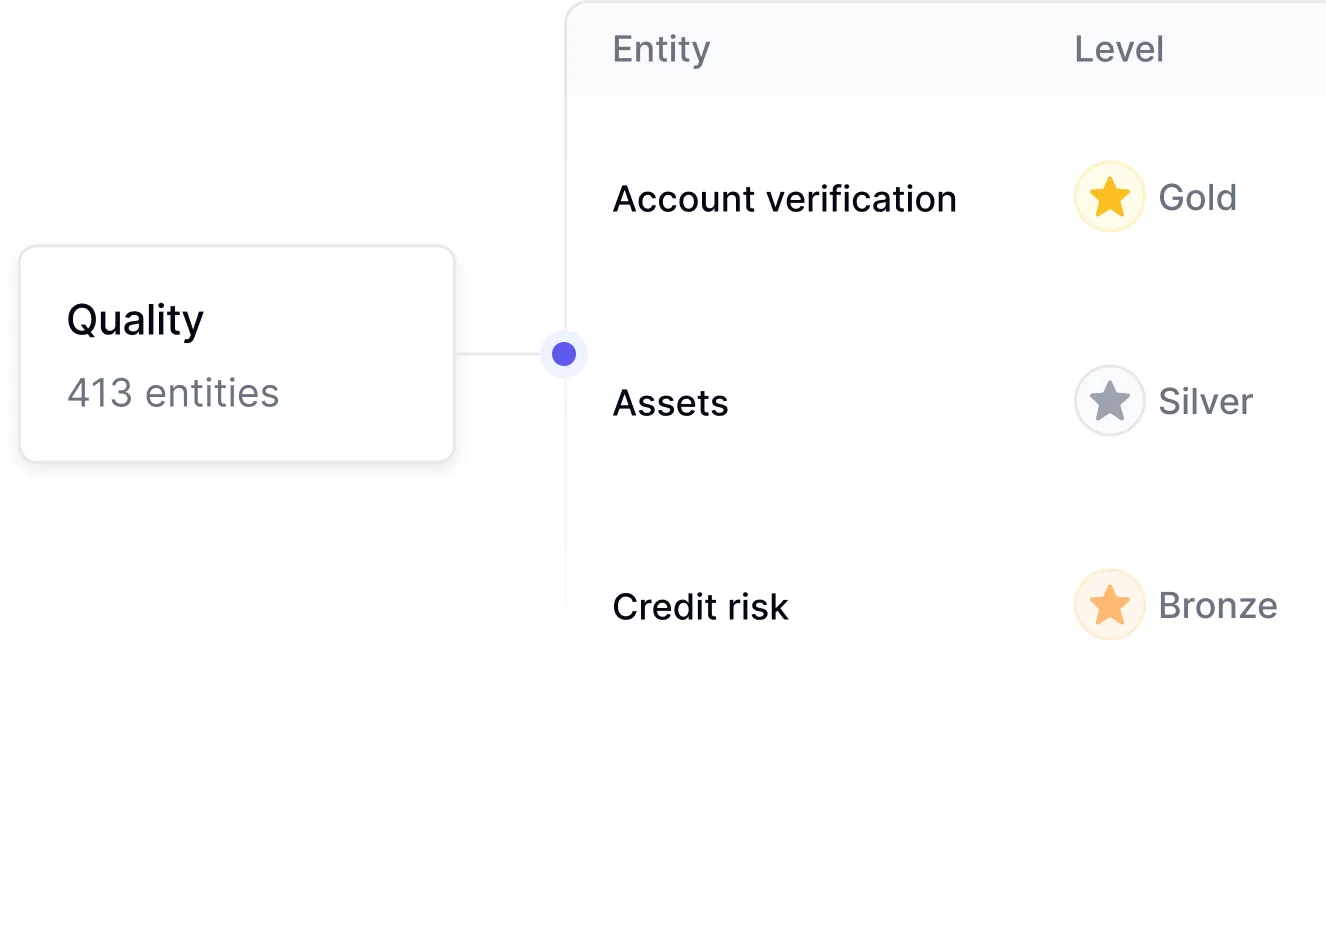Collapse the entity list via the connector dot
The height and width of the screenshot is (948, 1326).
(564, 353)
